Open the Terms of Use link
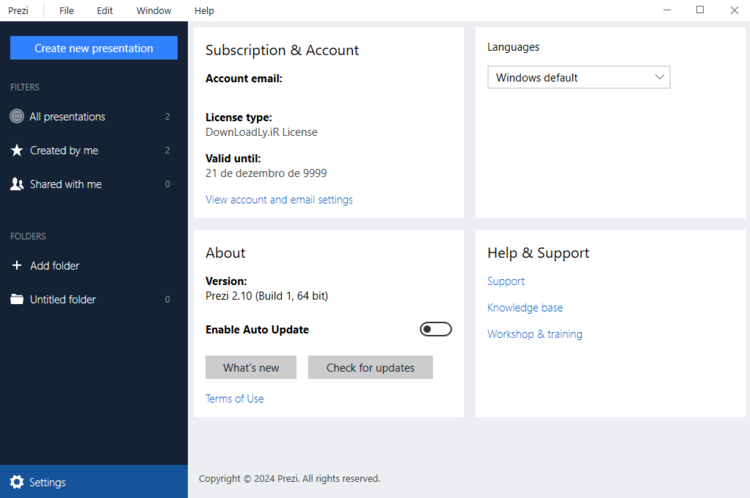This screenshot has height=498, width=750. click(235, 399)
